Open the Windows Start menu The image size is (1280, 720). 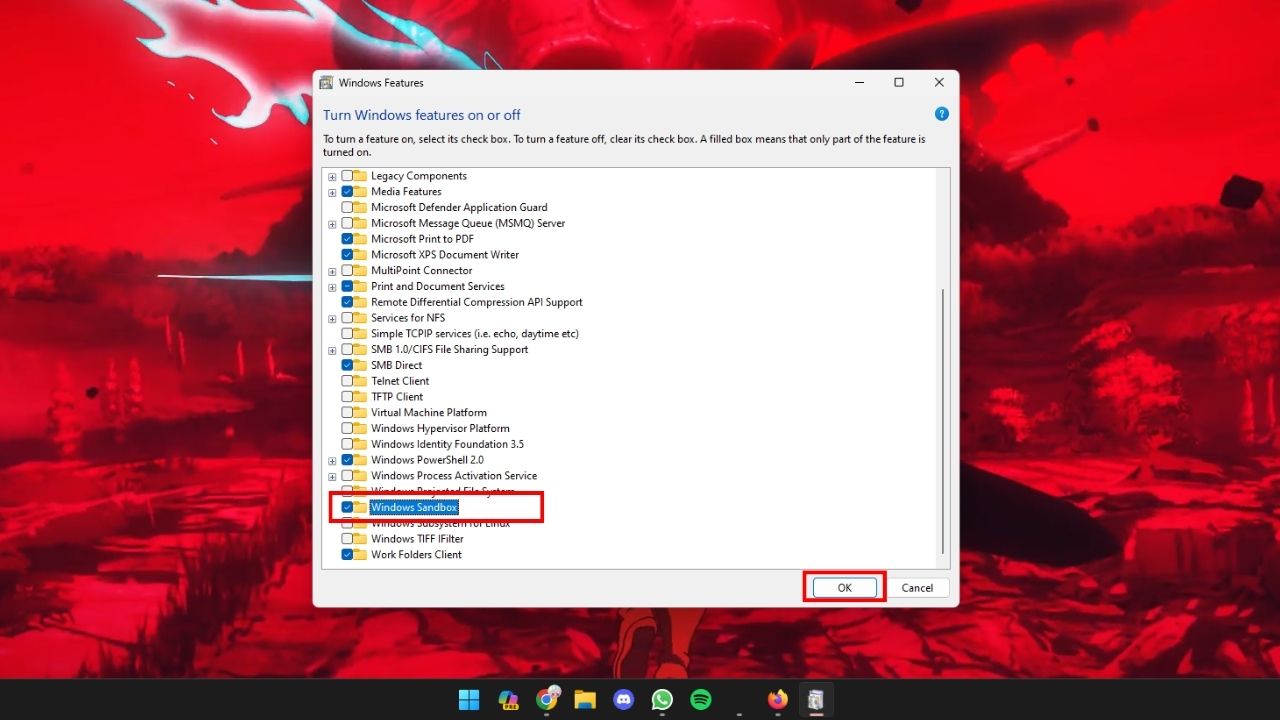coord(468,700)
